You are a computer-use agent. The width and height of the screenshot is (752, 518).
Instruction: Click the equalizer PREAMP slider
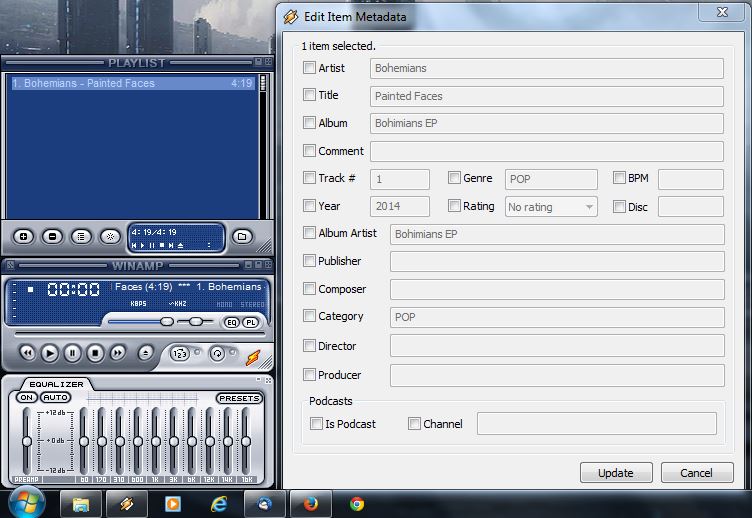[x=27, y=441]
